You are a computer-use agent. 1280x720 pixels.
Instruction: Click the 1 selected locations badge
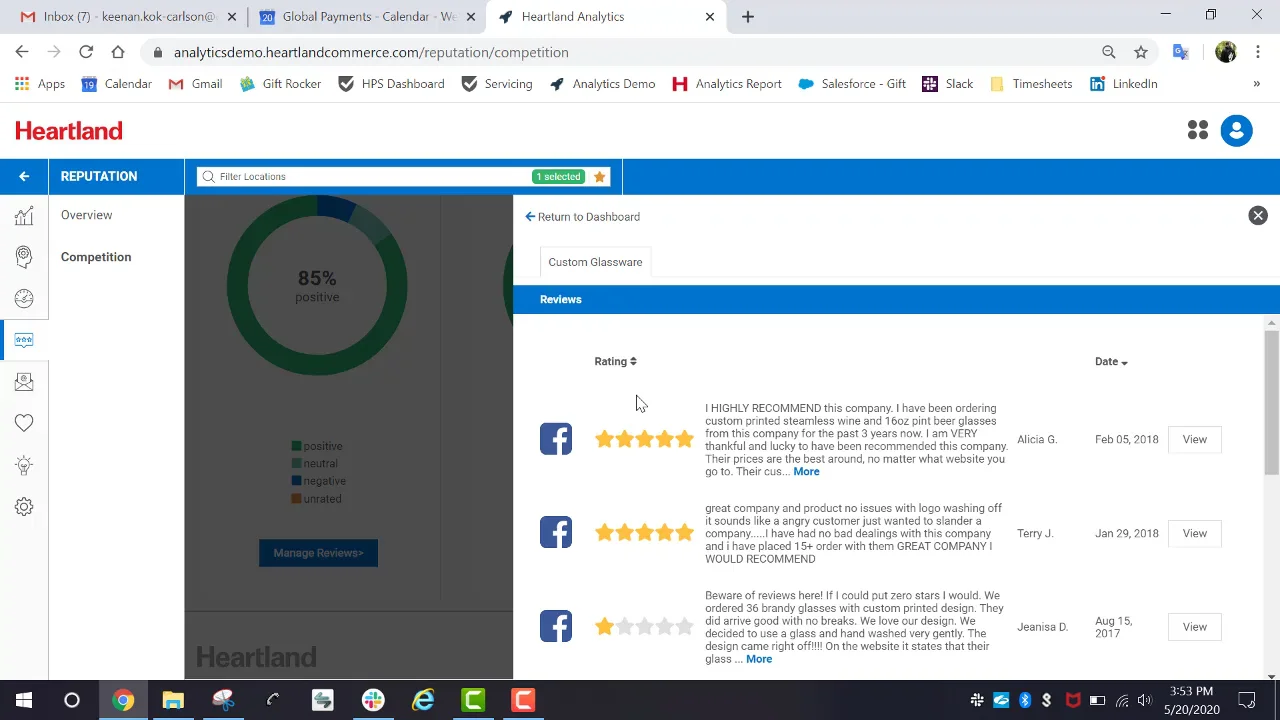[x=558, y=176]
